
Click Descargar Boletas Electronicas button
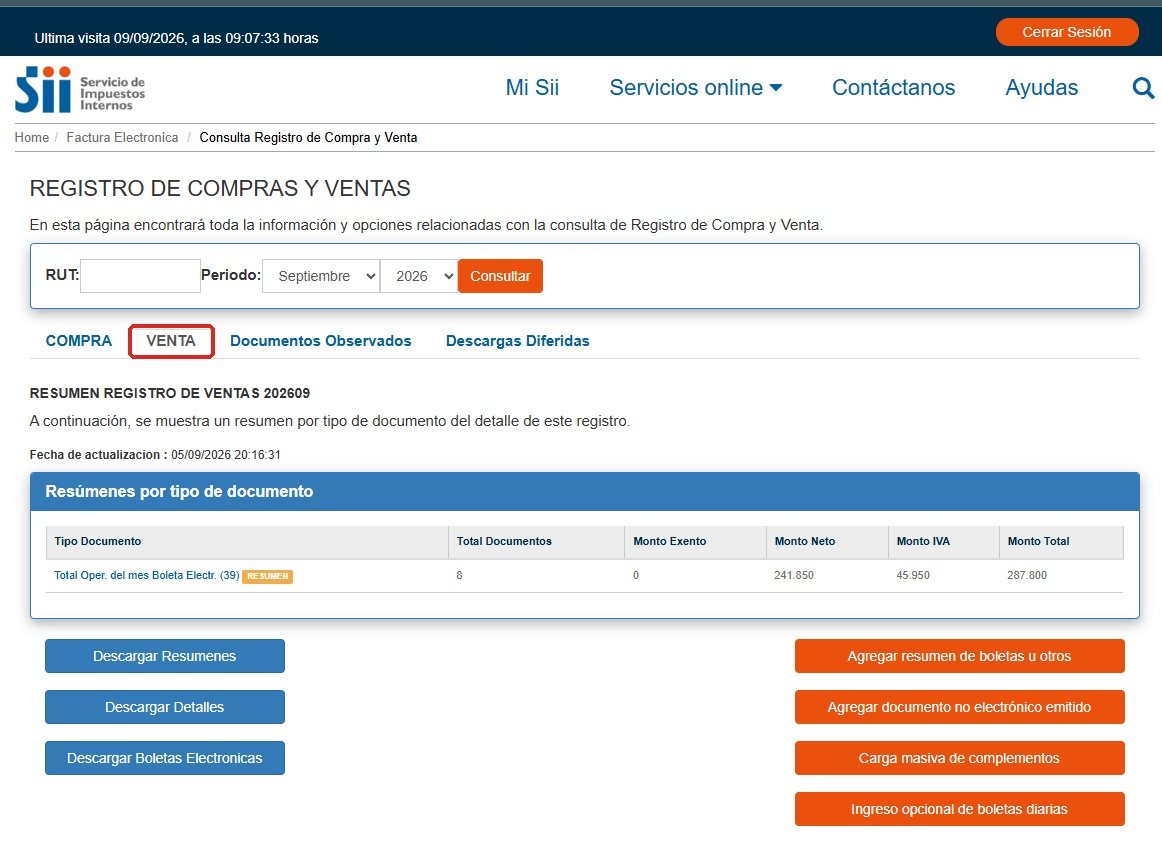tap(165, 758)
